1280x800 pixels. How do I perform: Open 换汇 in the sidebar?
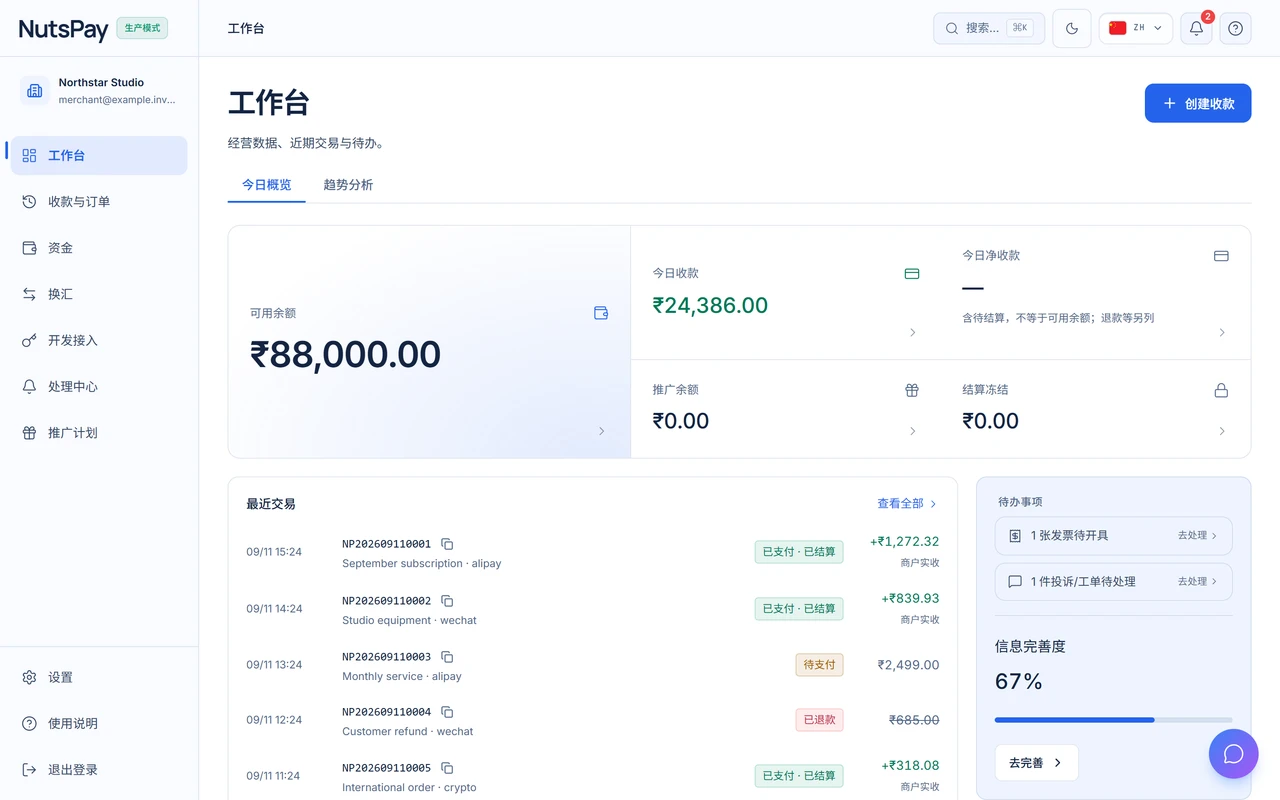pos(99,294)
